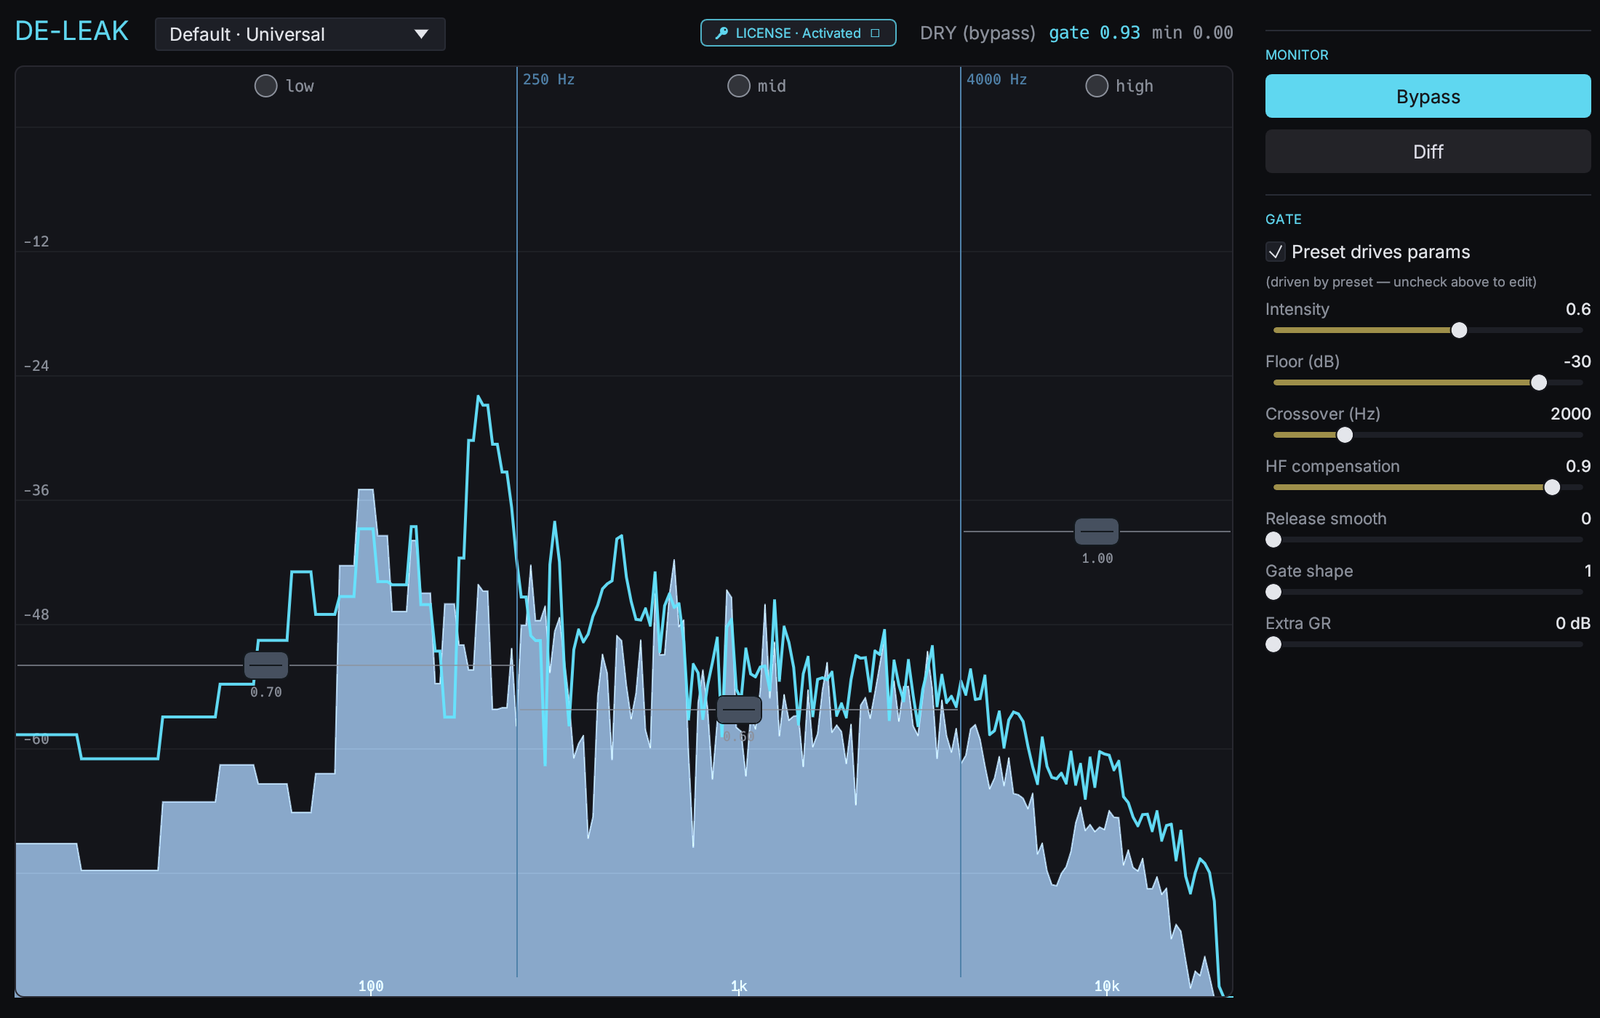
Task: Click the Crossover (Hz) slider handle
Action: pos(1345,435)
